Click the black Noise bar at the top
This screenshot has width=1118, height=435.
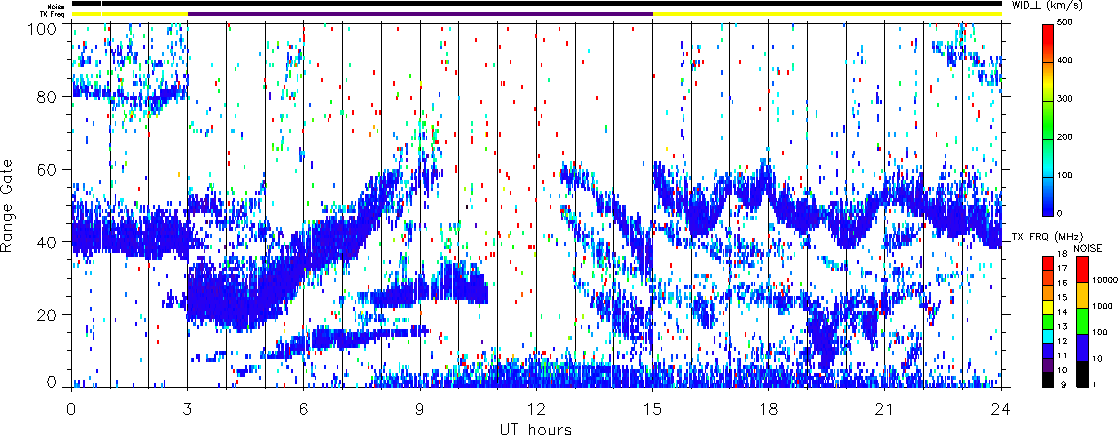pyautogui.click(x=536, y=4)
